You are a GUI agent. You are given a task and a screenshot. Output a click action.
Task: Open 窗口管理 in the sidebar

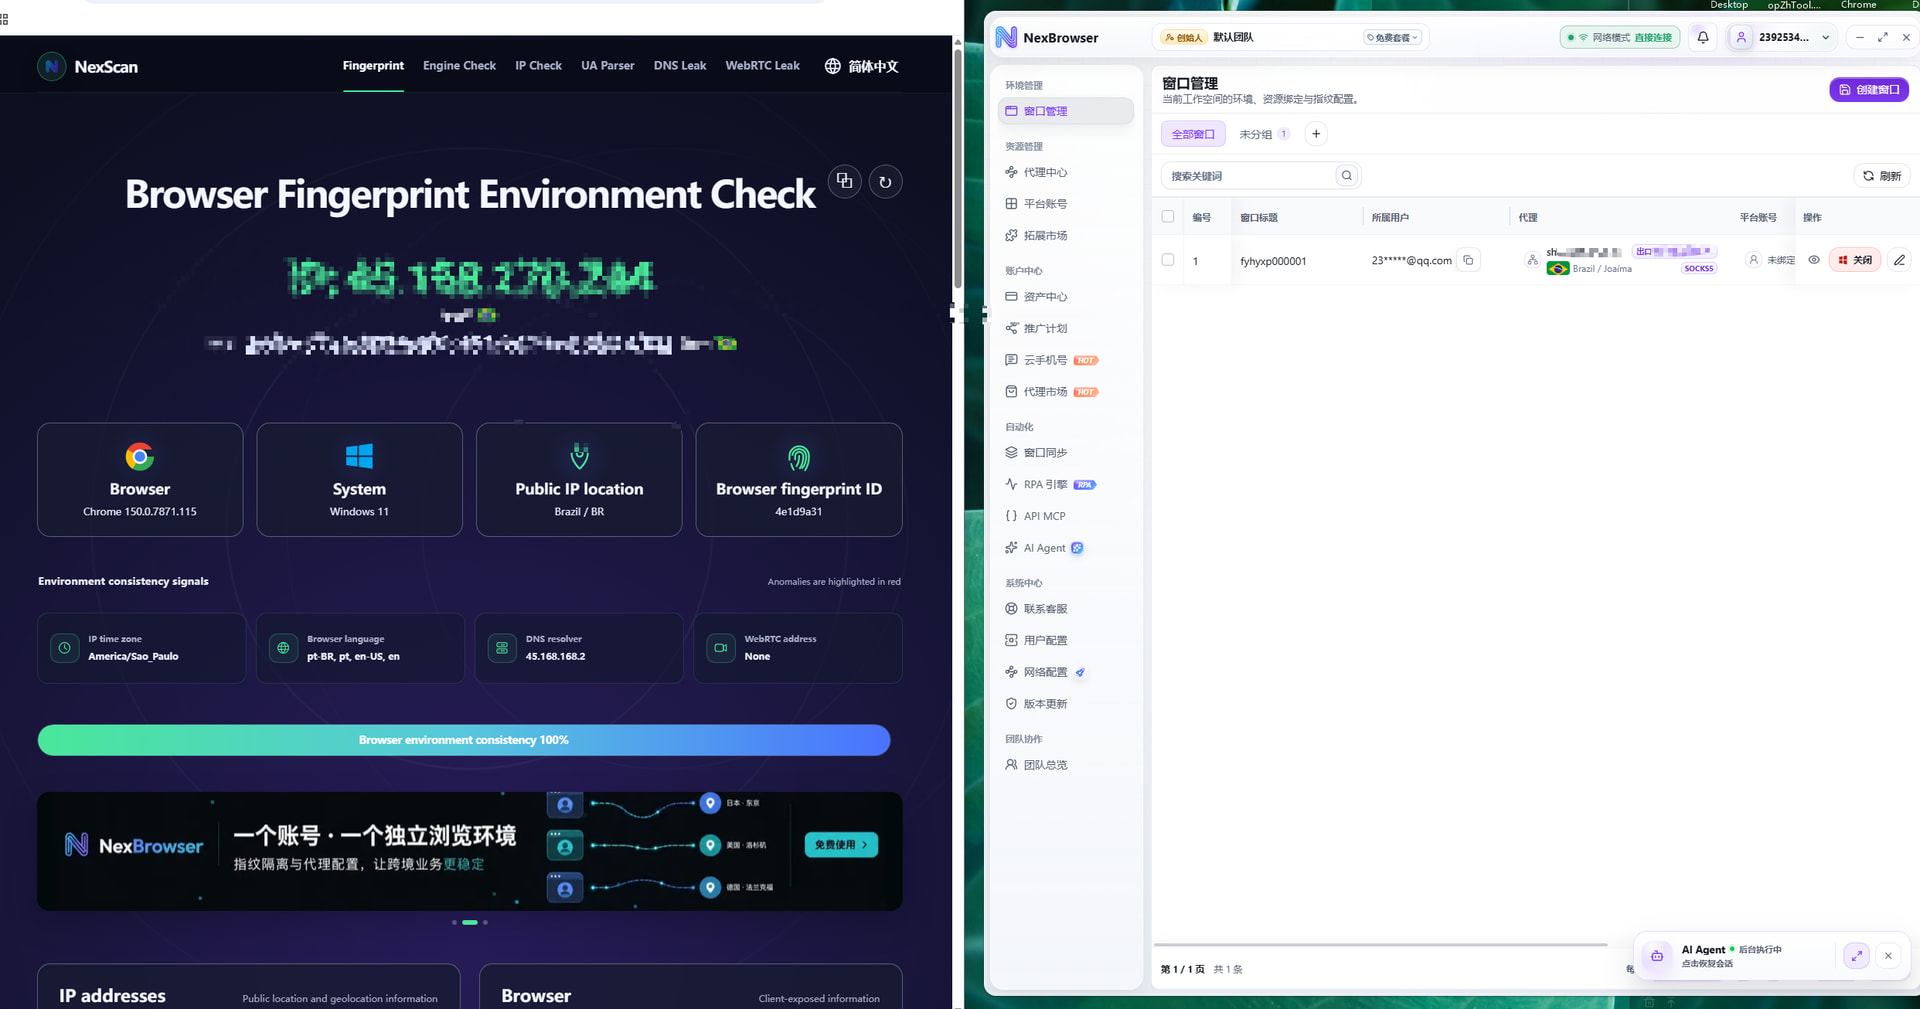click(x=1066, y=111)
